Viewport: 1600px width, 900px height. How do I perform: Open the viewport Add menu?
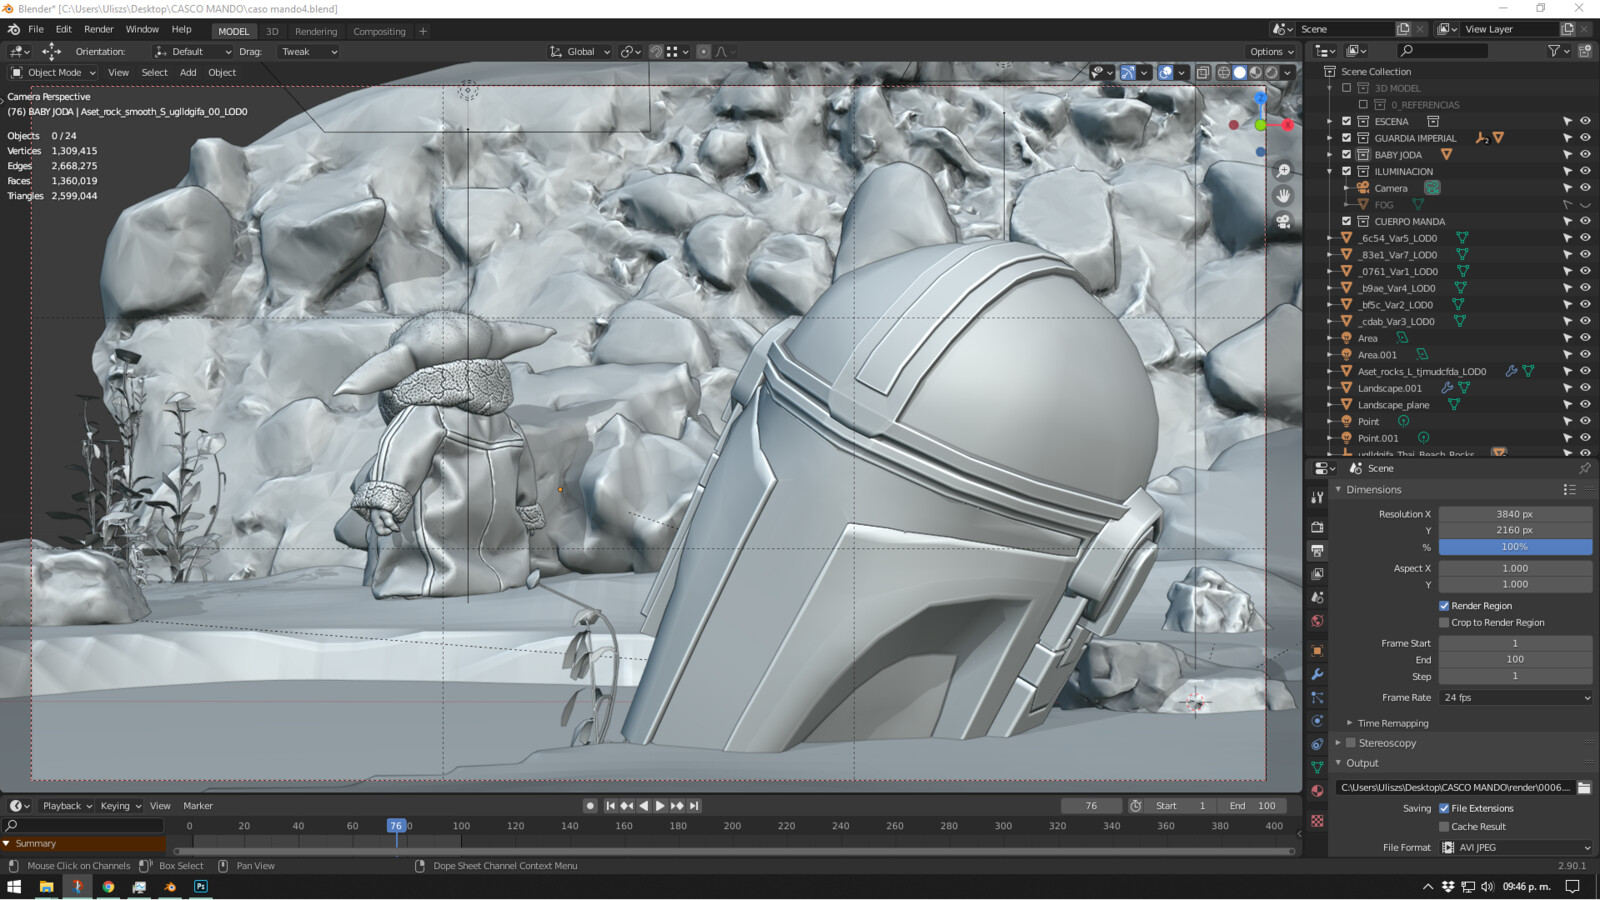188,73
